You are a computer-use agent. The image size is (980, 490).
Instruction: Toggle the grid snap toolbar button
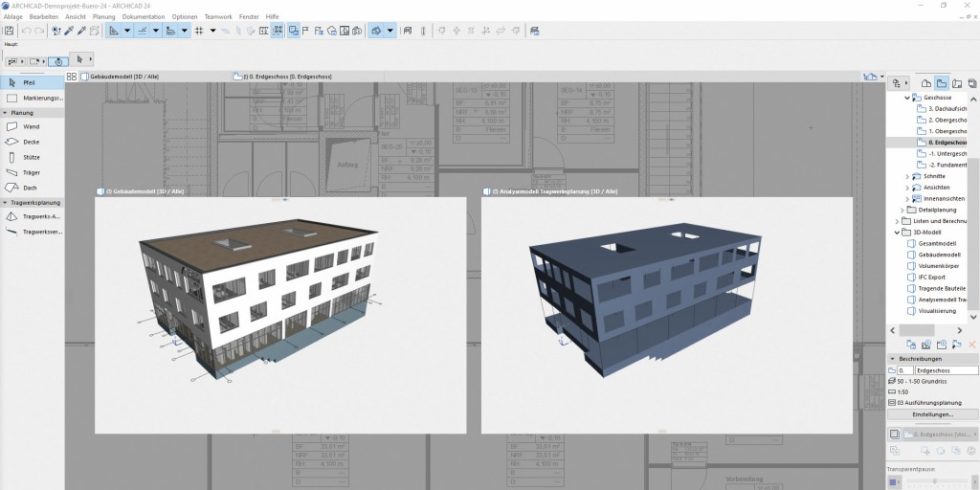click(199, 31)
